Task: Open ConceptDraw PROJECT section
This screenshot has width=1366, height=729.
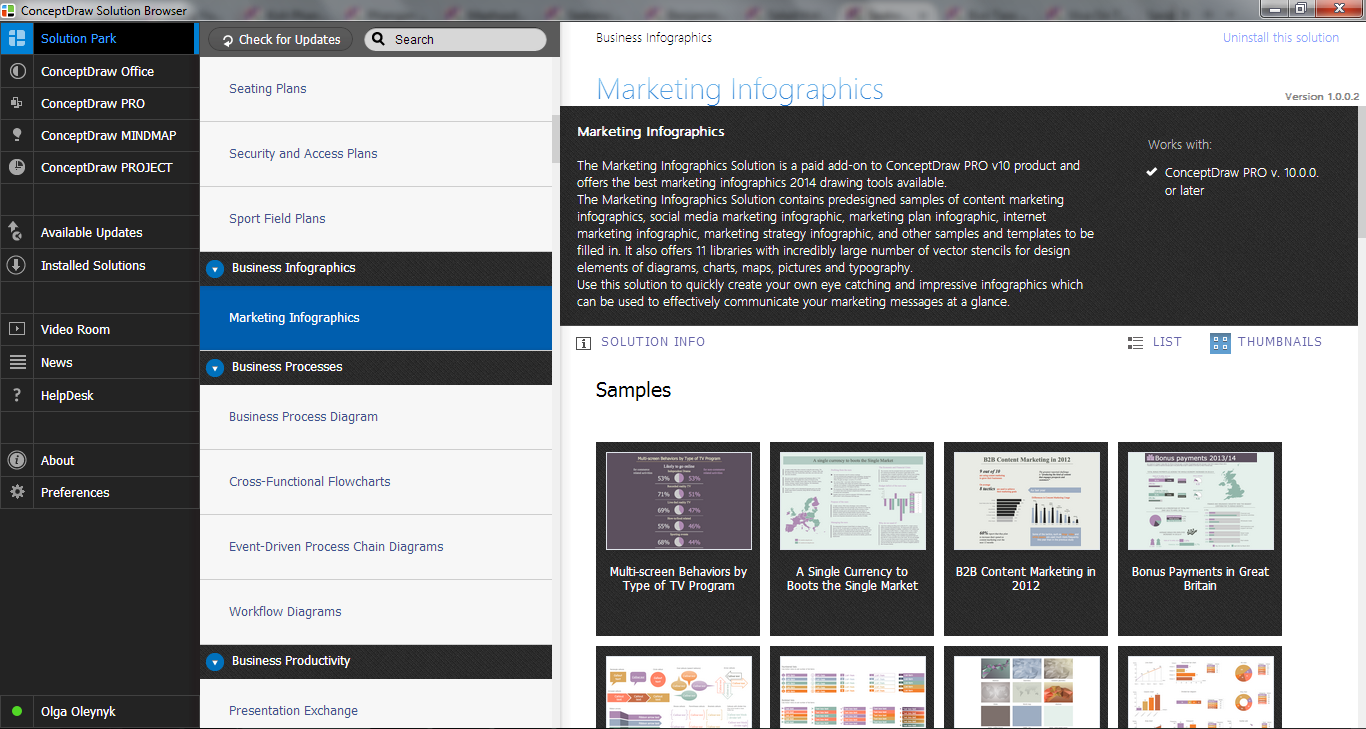Action: click(x=99, y=168)
